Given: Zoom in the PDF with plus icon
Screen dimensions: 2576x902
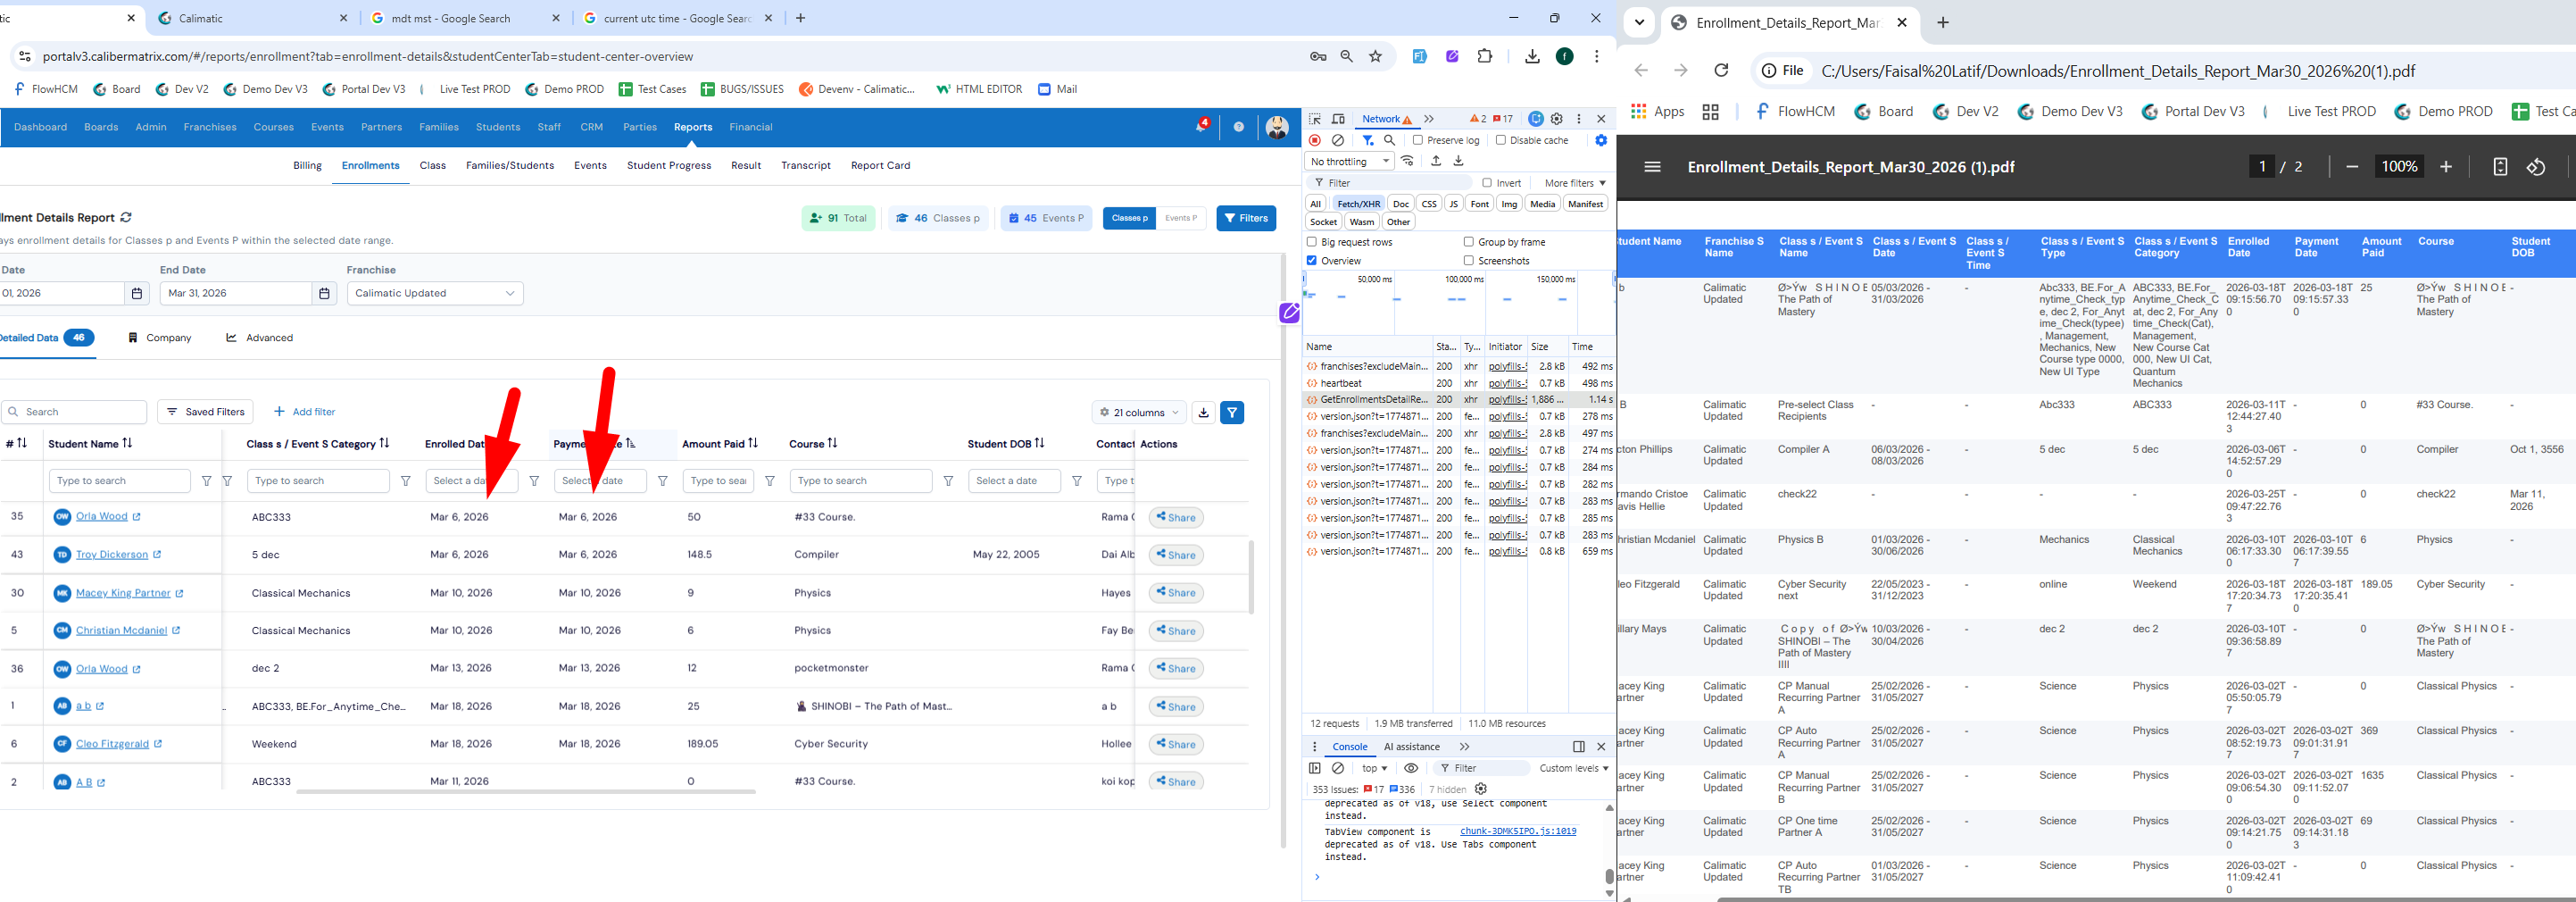Looking at the screenshot, I should [x=2446, y=167].
